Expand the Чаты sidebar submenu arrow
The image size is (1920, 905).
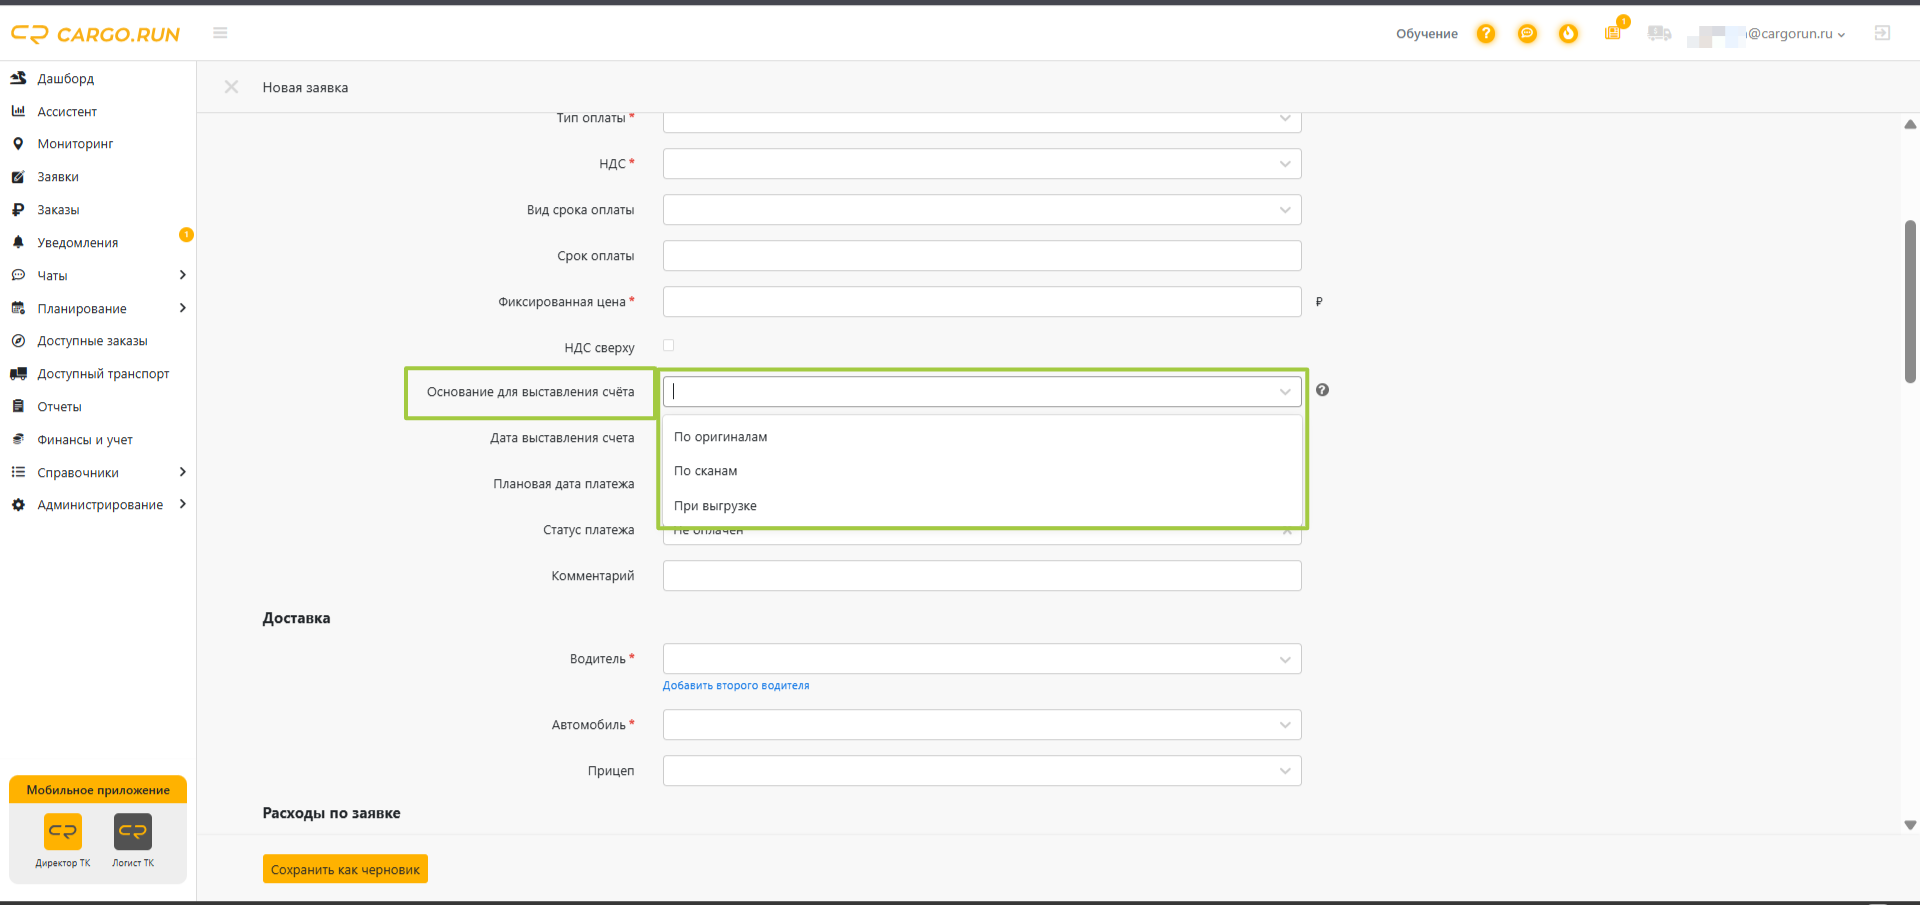click(182, 275)
